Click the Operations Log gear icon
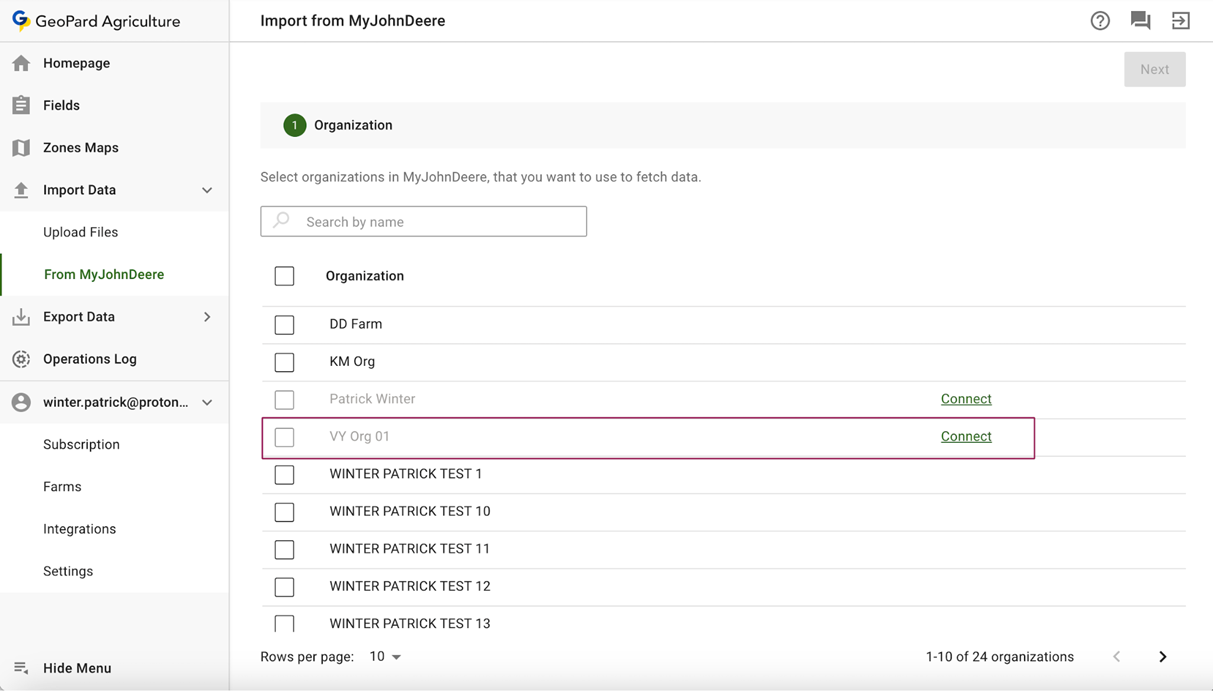Viewport: 1213px width, 692px height. click(21, 359)
